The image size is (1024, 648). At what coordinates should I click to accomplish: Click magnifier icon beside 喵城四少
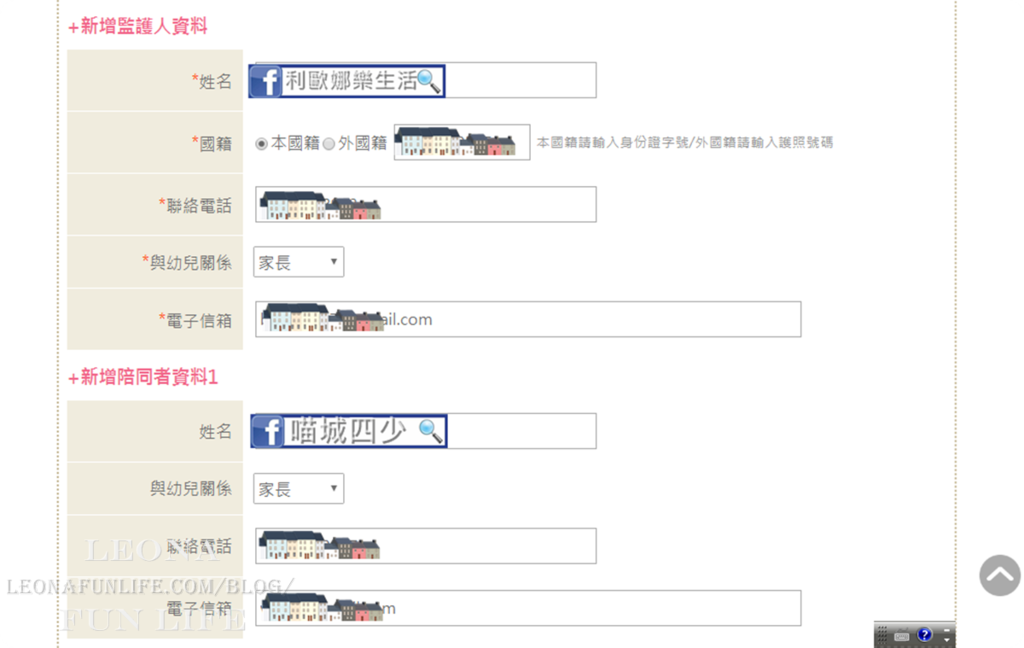(x=432, y=431)
